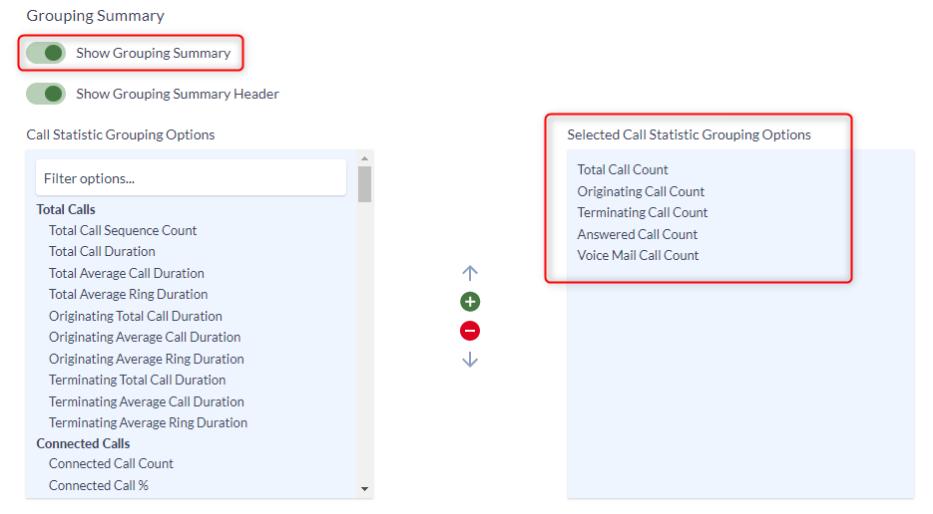Viewport: 933px width, 514px height.
Task: Select Originating Average Call Duration option
Action: (x=145, y=337)
